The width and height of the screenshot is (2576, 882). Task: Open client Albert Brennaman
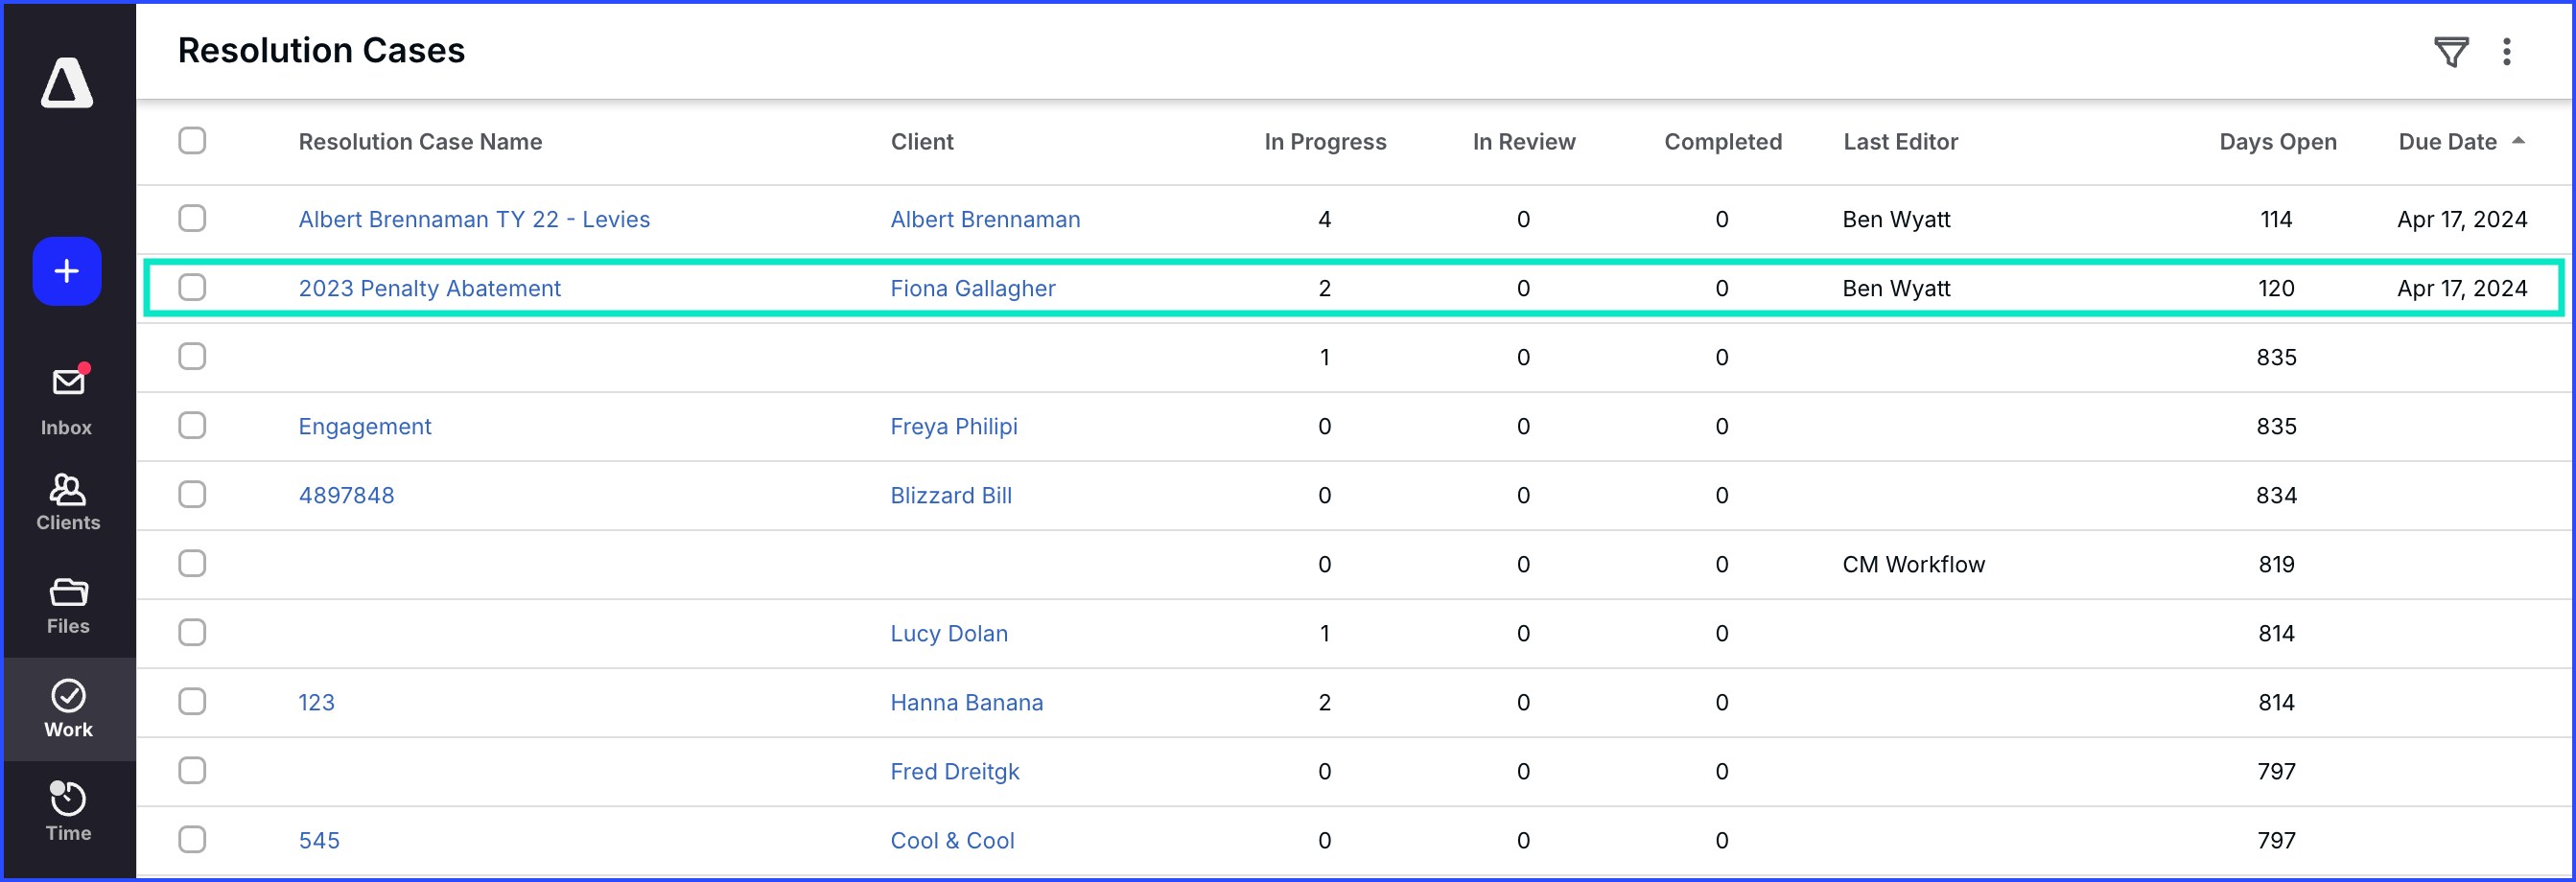coord(985,220)
